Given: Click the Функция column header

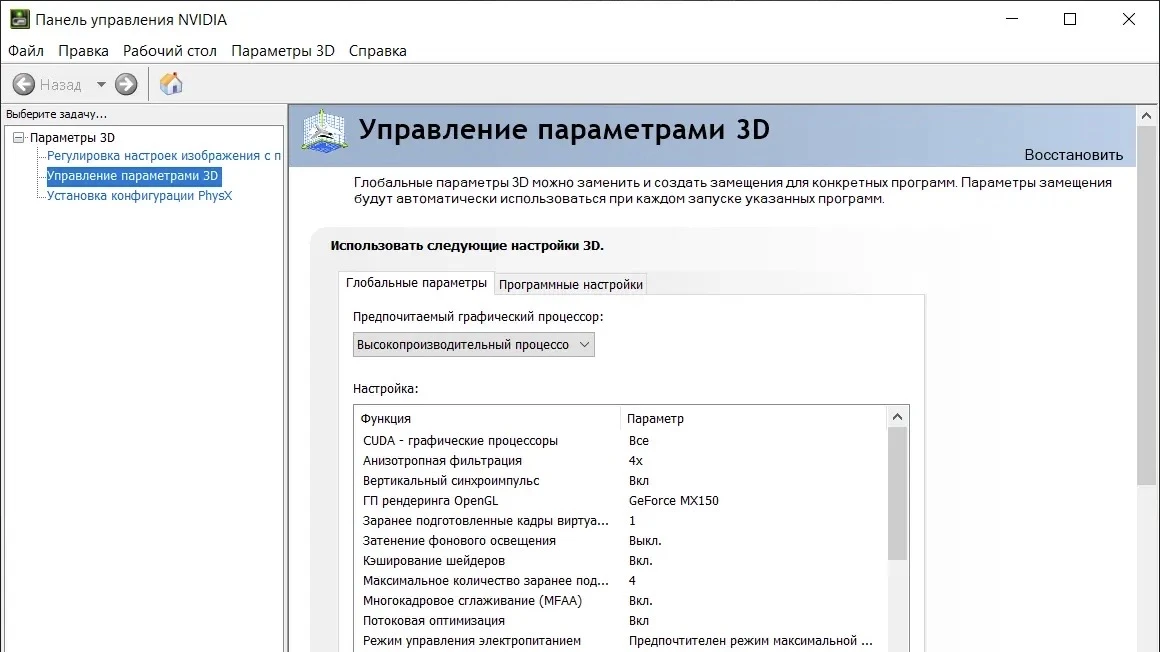Looking at the screenshot, I should (x=487, y=418).
